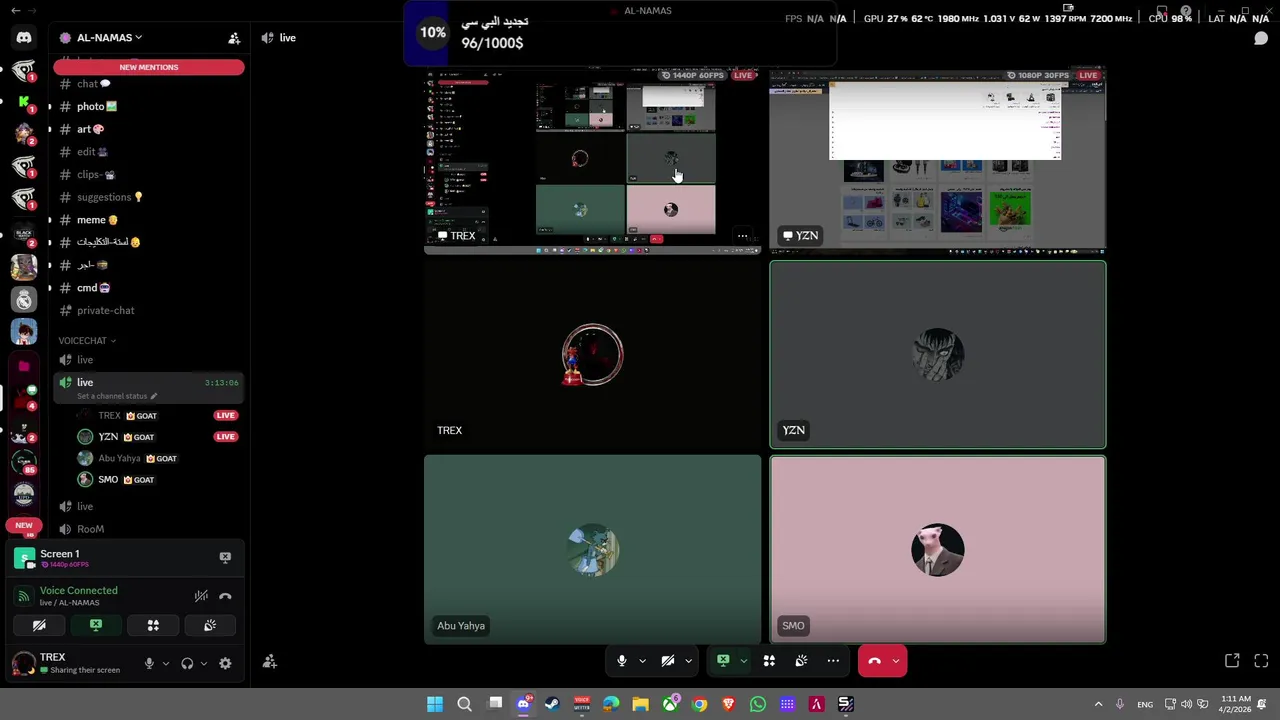This screenshot has height=720, width=1280.
Task: Deafen with headphones icon in user panel
Action: 187,663
